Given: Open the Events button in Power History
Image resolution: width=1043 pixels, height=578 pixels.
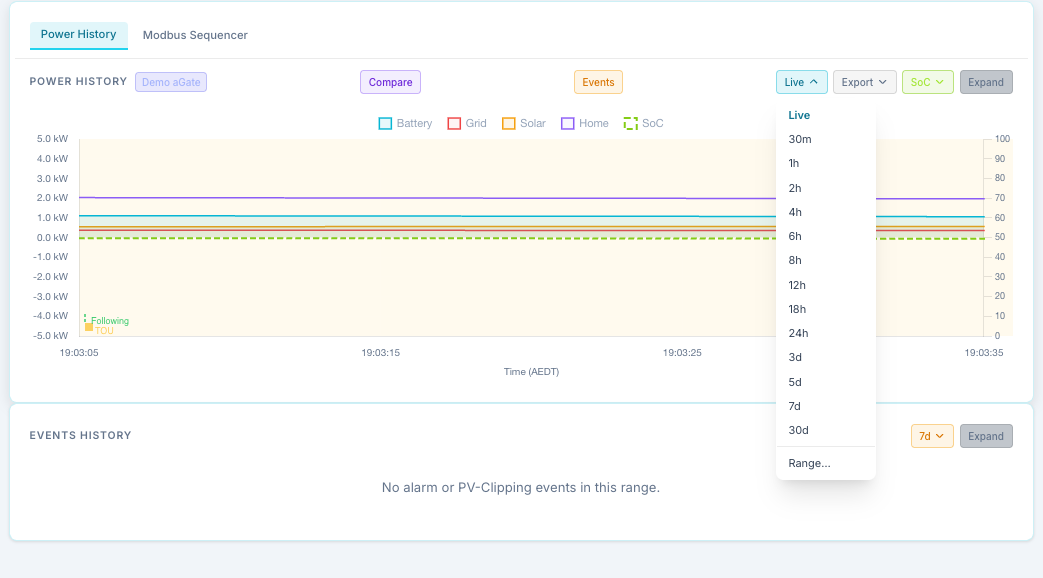Looking at the screenshot, I should coord(598,82).
